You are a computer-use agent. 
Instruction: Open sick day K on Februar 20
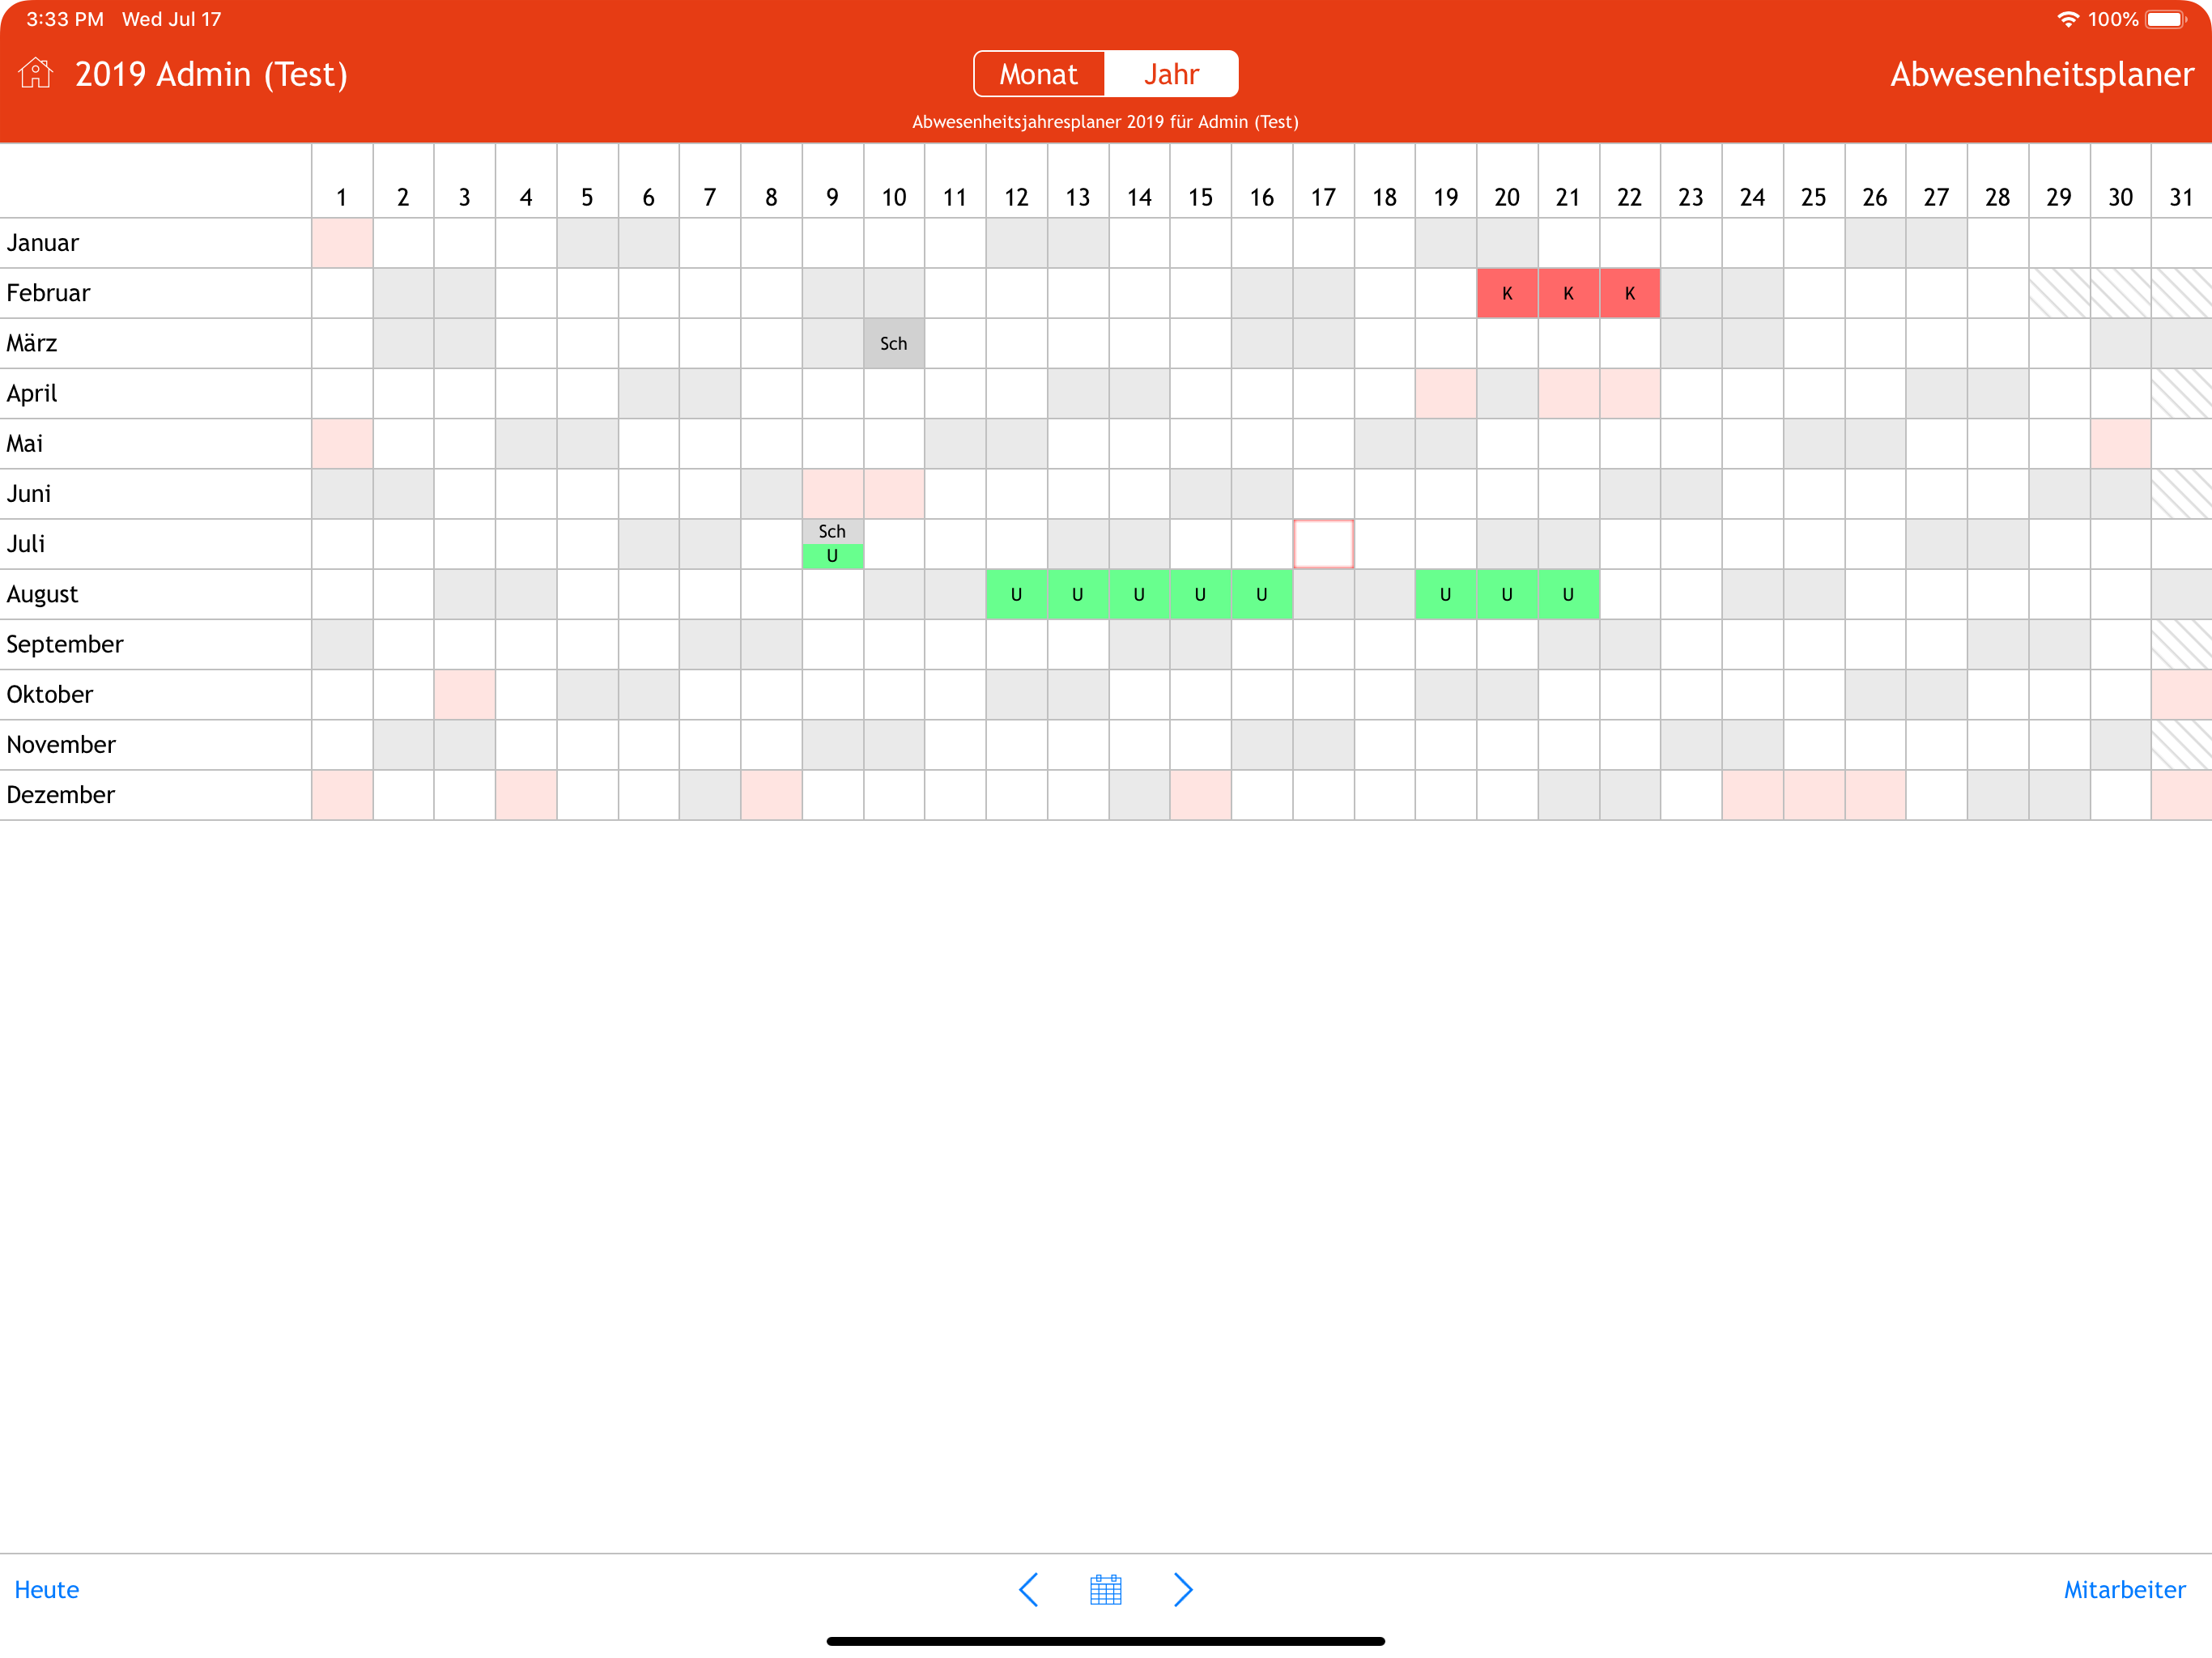coord(1507,293)
